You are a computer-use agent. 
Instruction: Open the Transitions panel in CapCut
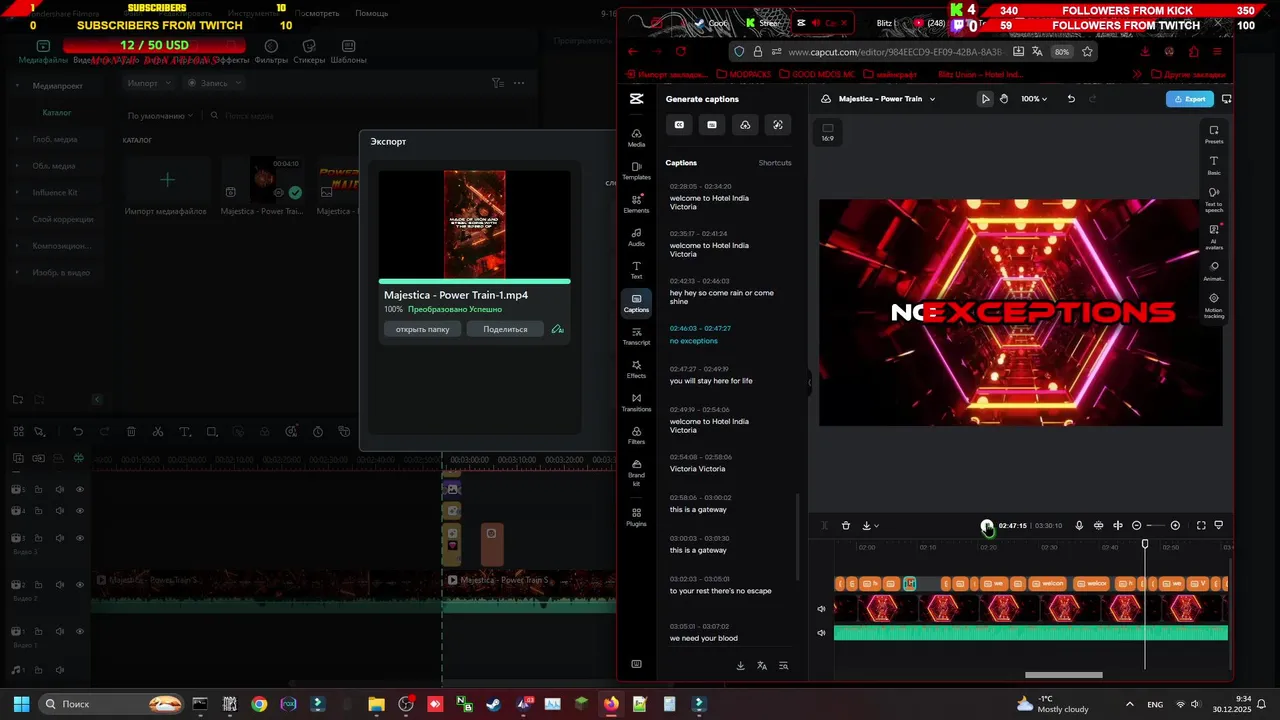coord(636,402)
